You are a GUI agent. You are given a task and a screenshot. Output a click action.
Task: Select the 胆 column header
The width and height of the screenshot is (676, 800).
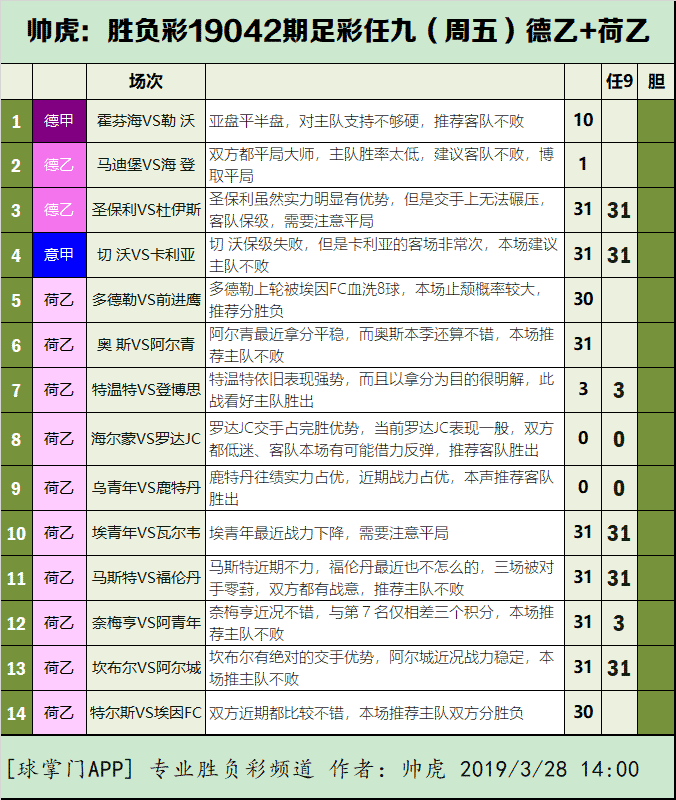656,82
